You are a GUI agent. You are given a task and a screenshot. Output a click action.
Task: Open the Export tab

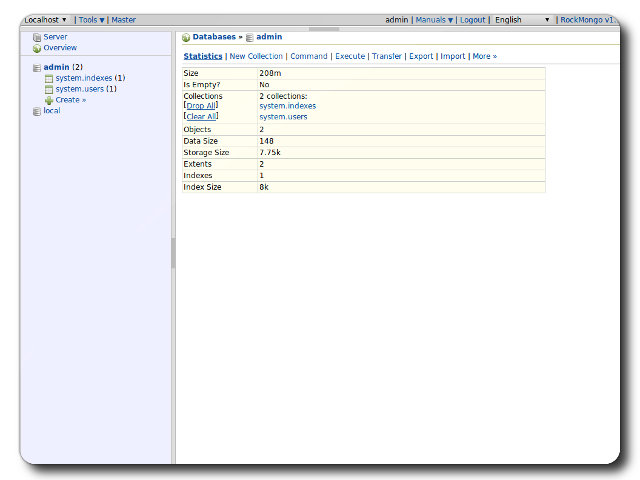click(421, 56)
